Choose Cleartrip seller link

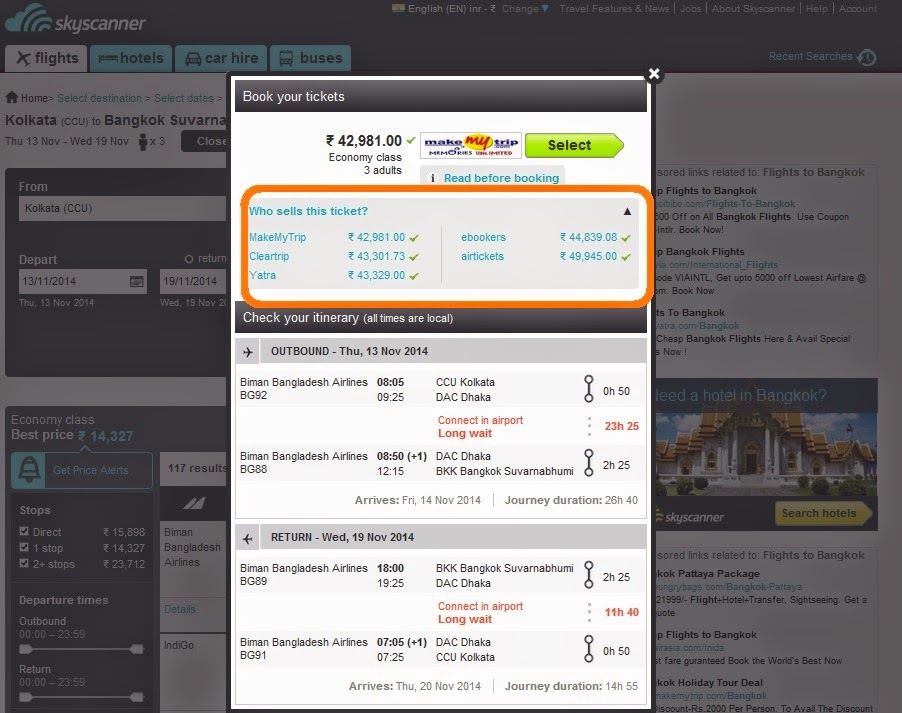[x=269, y=256]
